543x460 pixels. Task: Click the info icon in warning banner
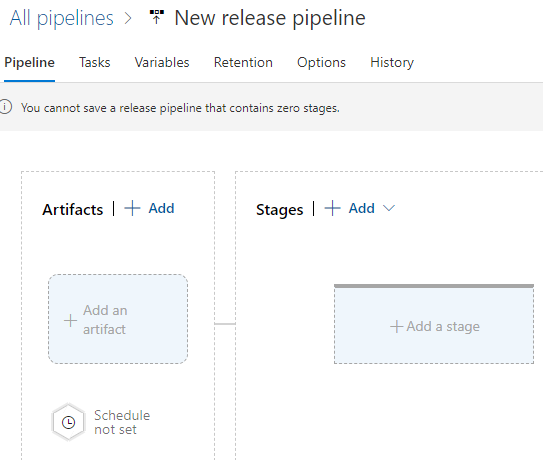click(x=5, y=107)
